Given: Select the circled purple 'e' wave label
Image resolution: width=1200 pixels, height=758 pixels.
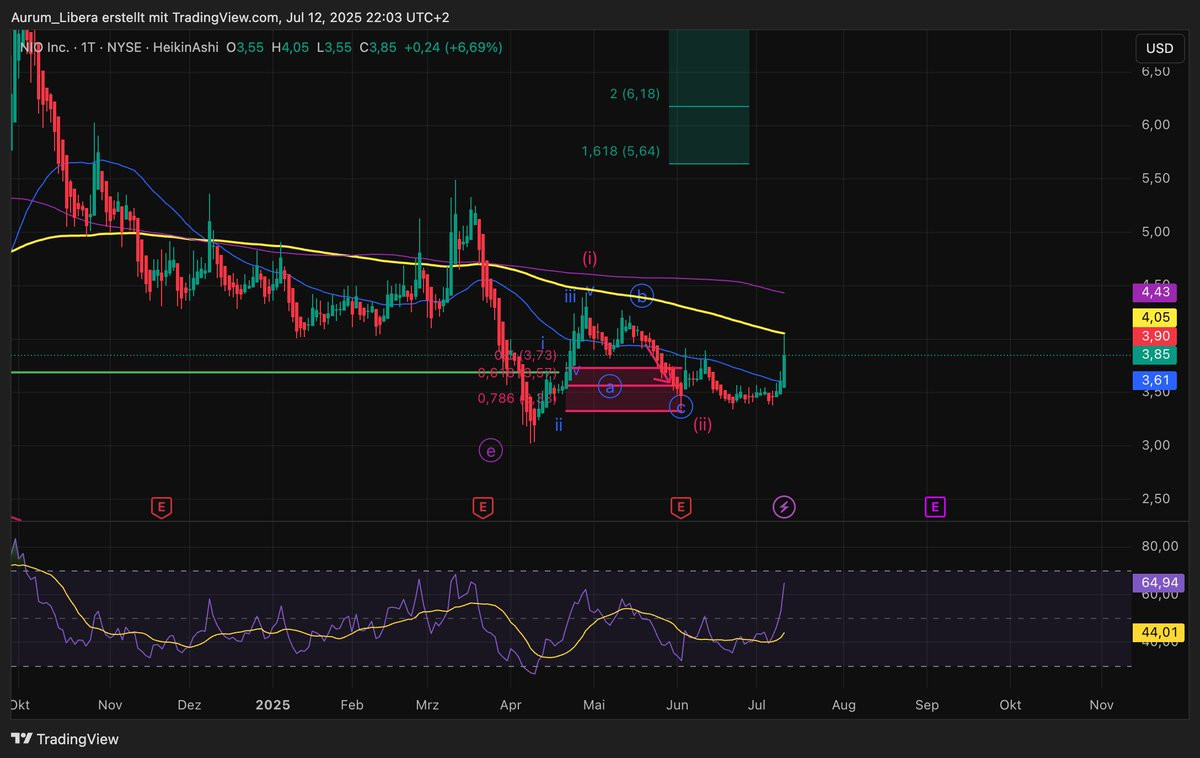Looking at the screenshot, I should (x=490, y=451).
